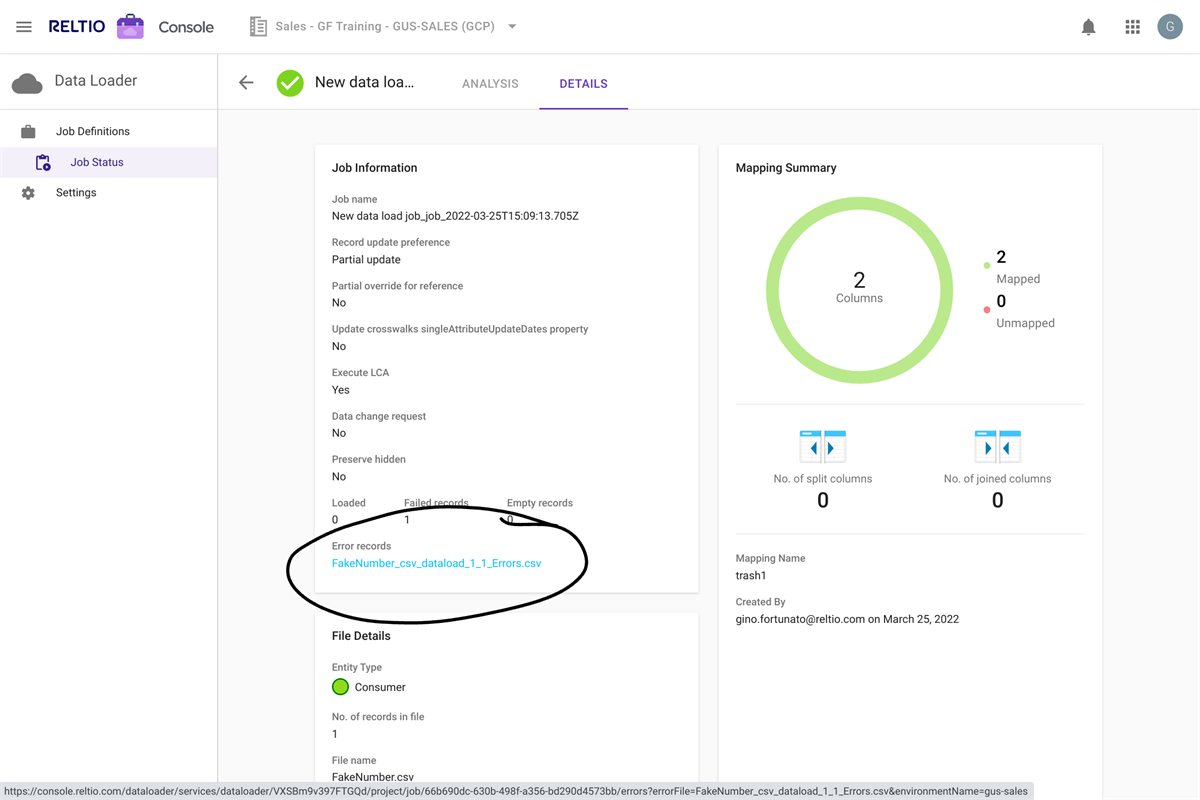This screenshot has height=800, width=1200.
Task: Open the user account avatar G
Action: point(1170,27)
